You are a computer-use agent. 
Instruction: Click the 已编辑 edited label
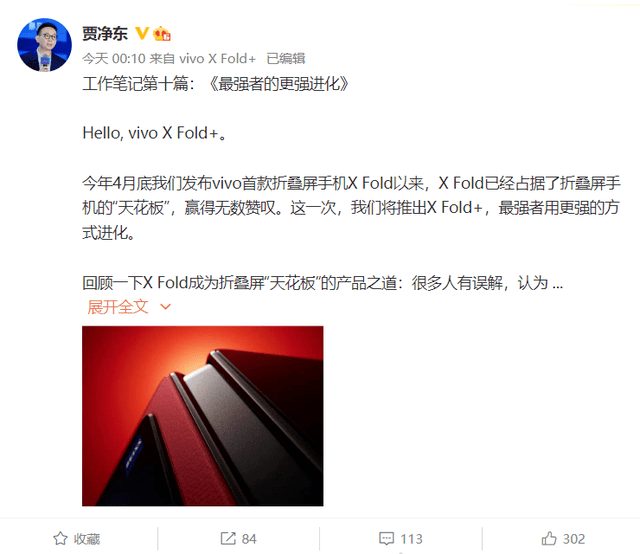click(x=286, y=59)
